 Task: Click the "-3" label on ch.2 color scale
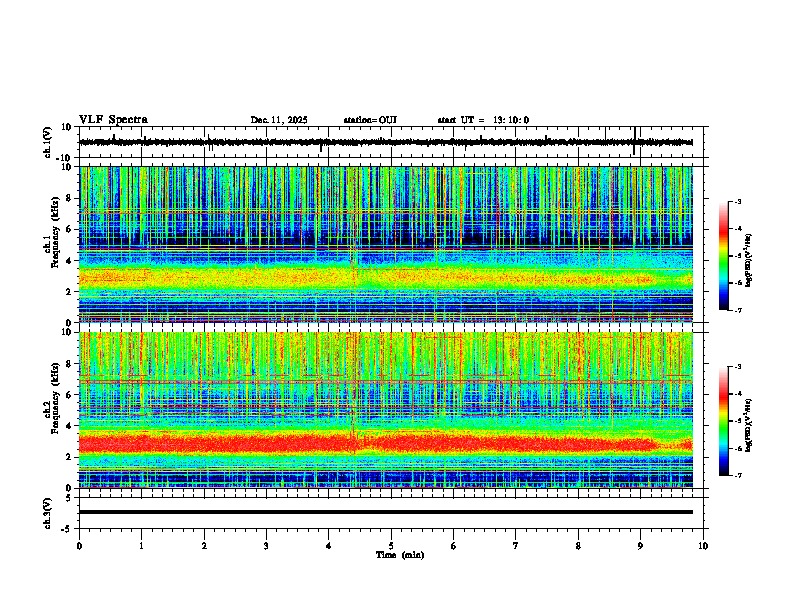click(737, 367)
